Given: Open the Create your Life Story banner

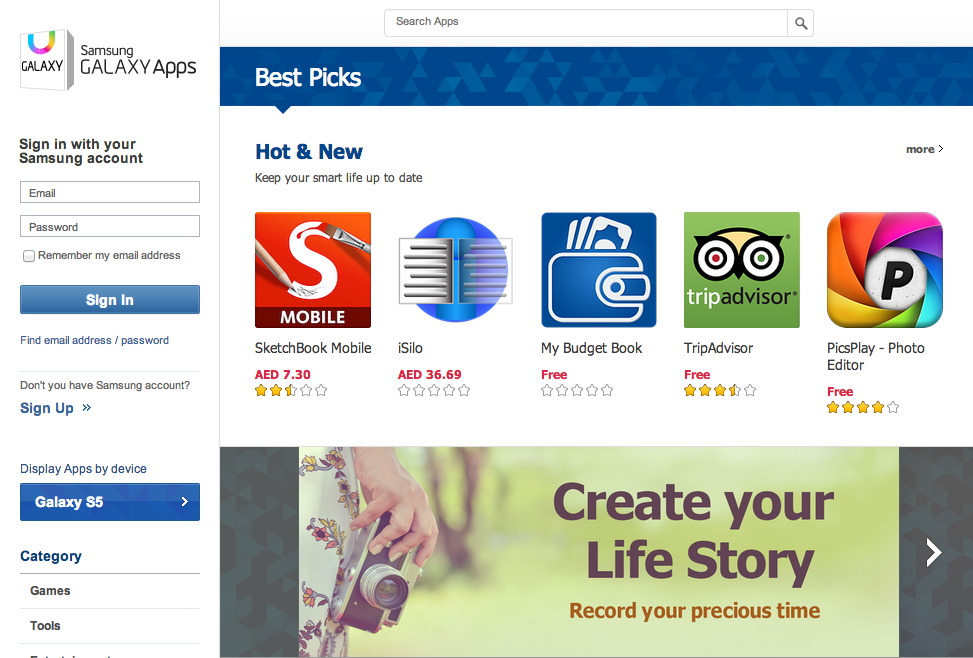Looking at the screenshot, I should click(598, 552).
